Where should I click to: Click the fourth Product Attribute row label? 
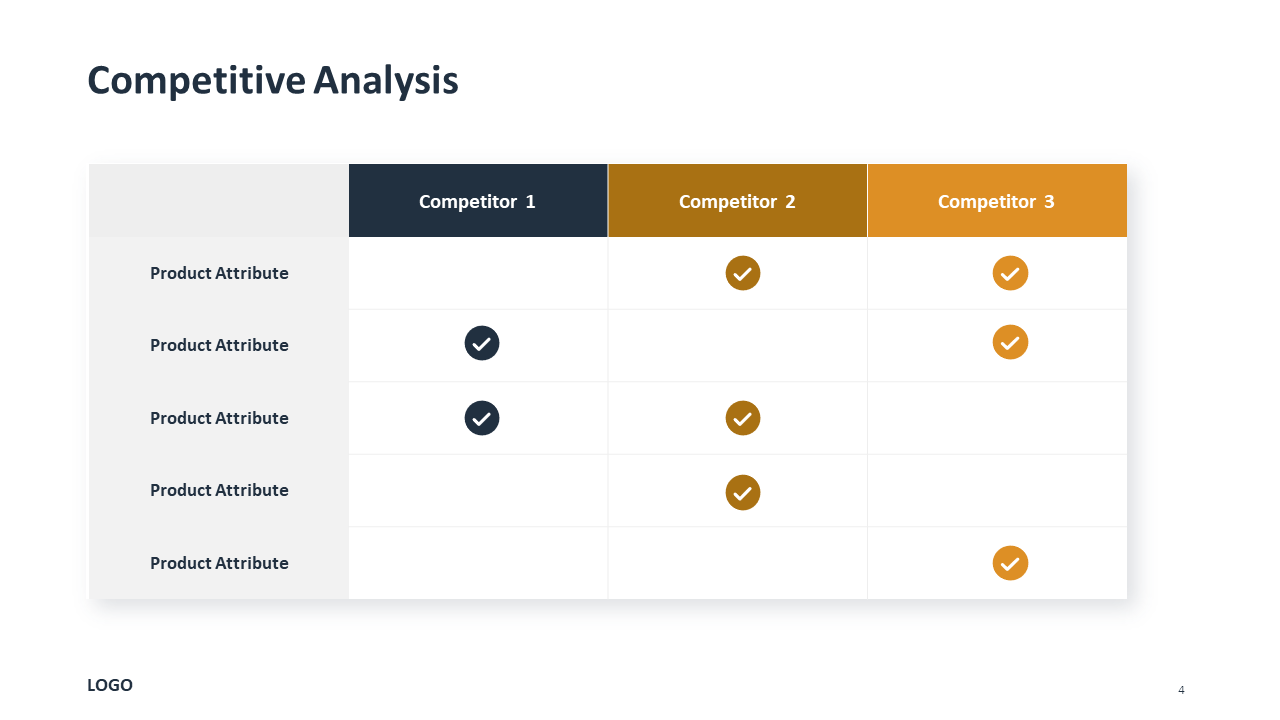click(219, 490)
